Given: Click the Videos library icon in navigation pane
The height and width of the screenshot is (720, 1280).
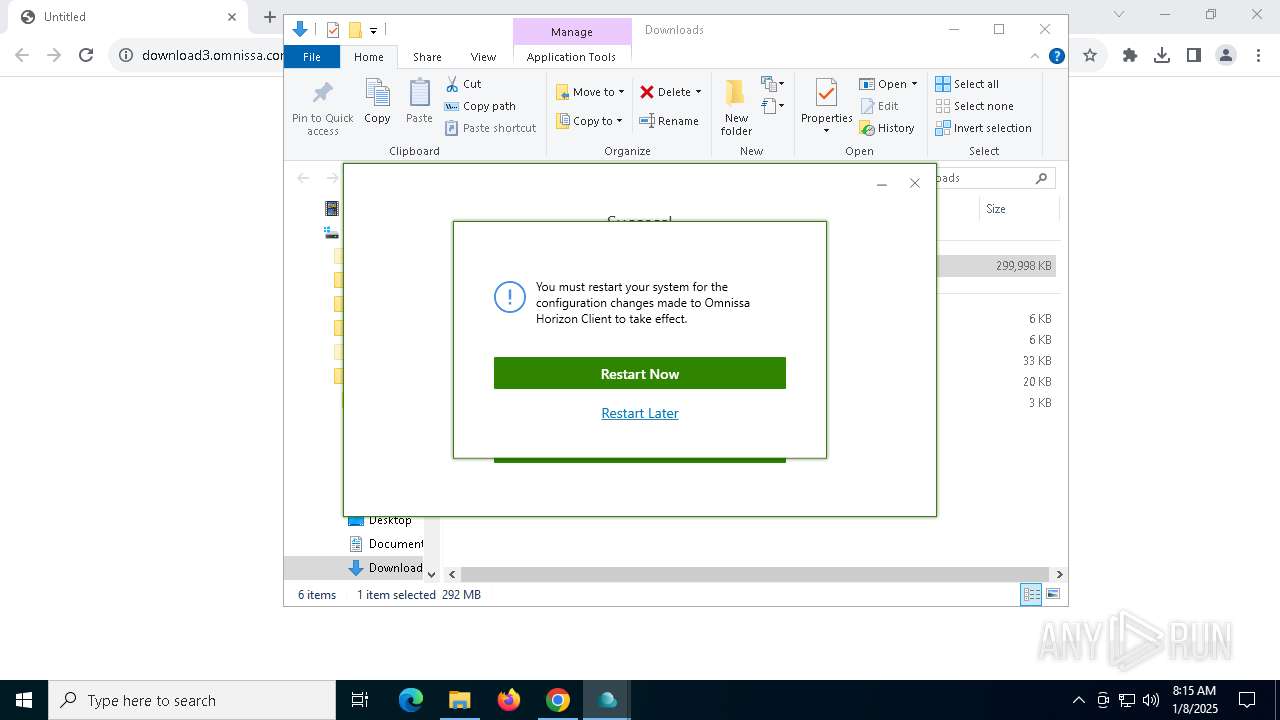Looking at the screenshot, I should tap(331, 208).
